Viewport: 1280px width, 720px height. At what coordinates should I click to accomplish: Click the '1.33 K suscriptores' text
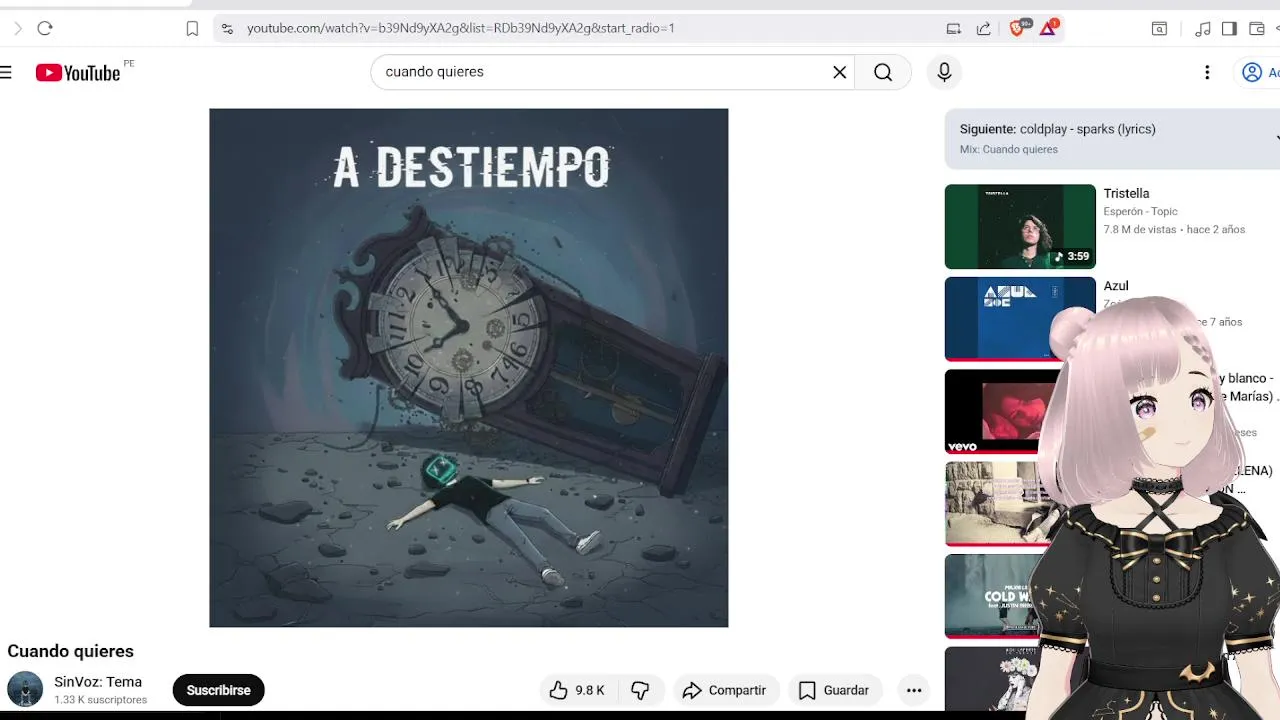(100, 700)
